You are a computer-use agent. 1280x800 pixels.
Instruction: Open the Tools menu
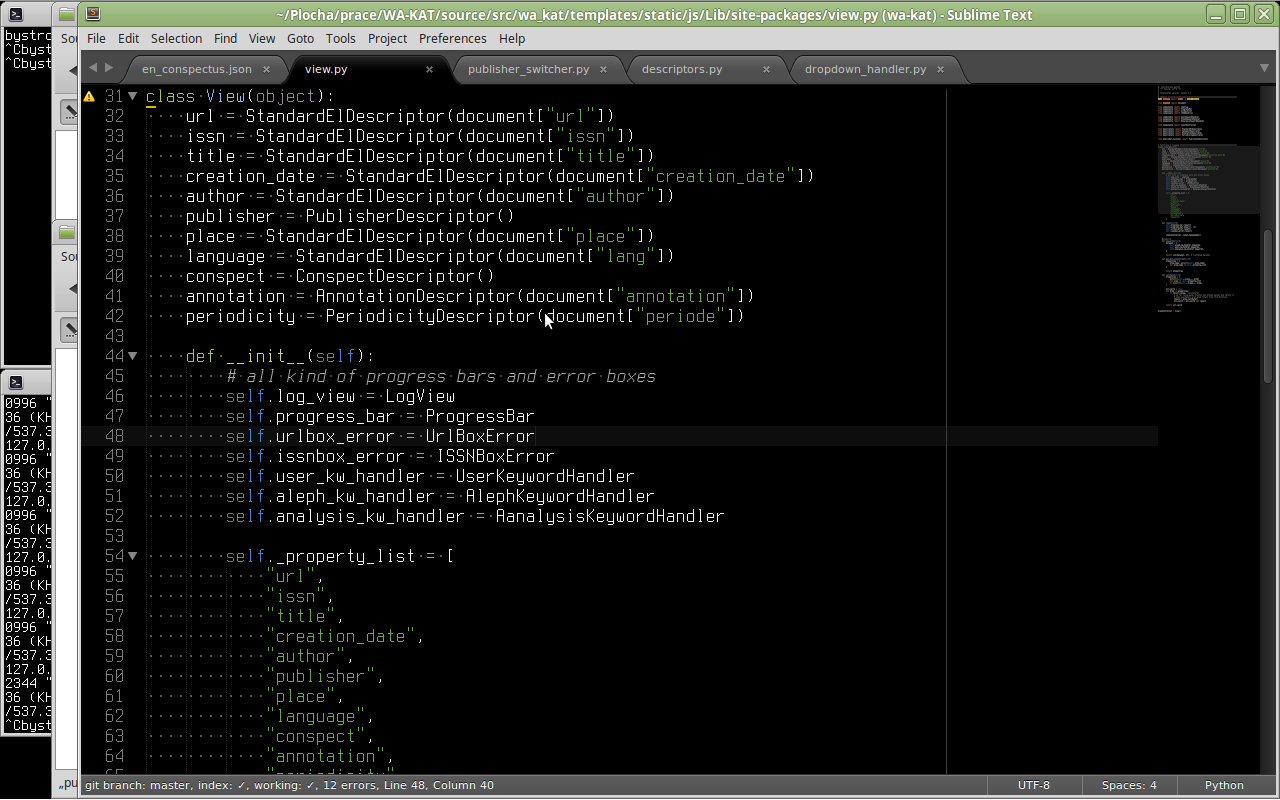[340, 38]
